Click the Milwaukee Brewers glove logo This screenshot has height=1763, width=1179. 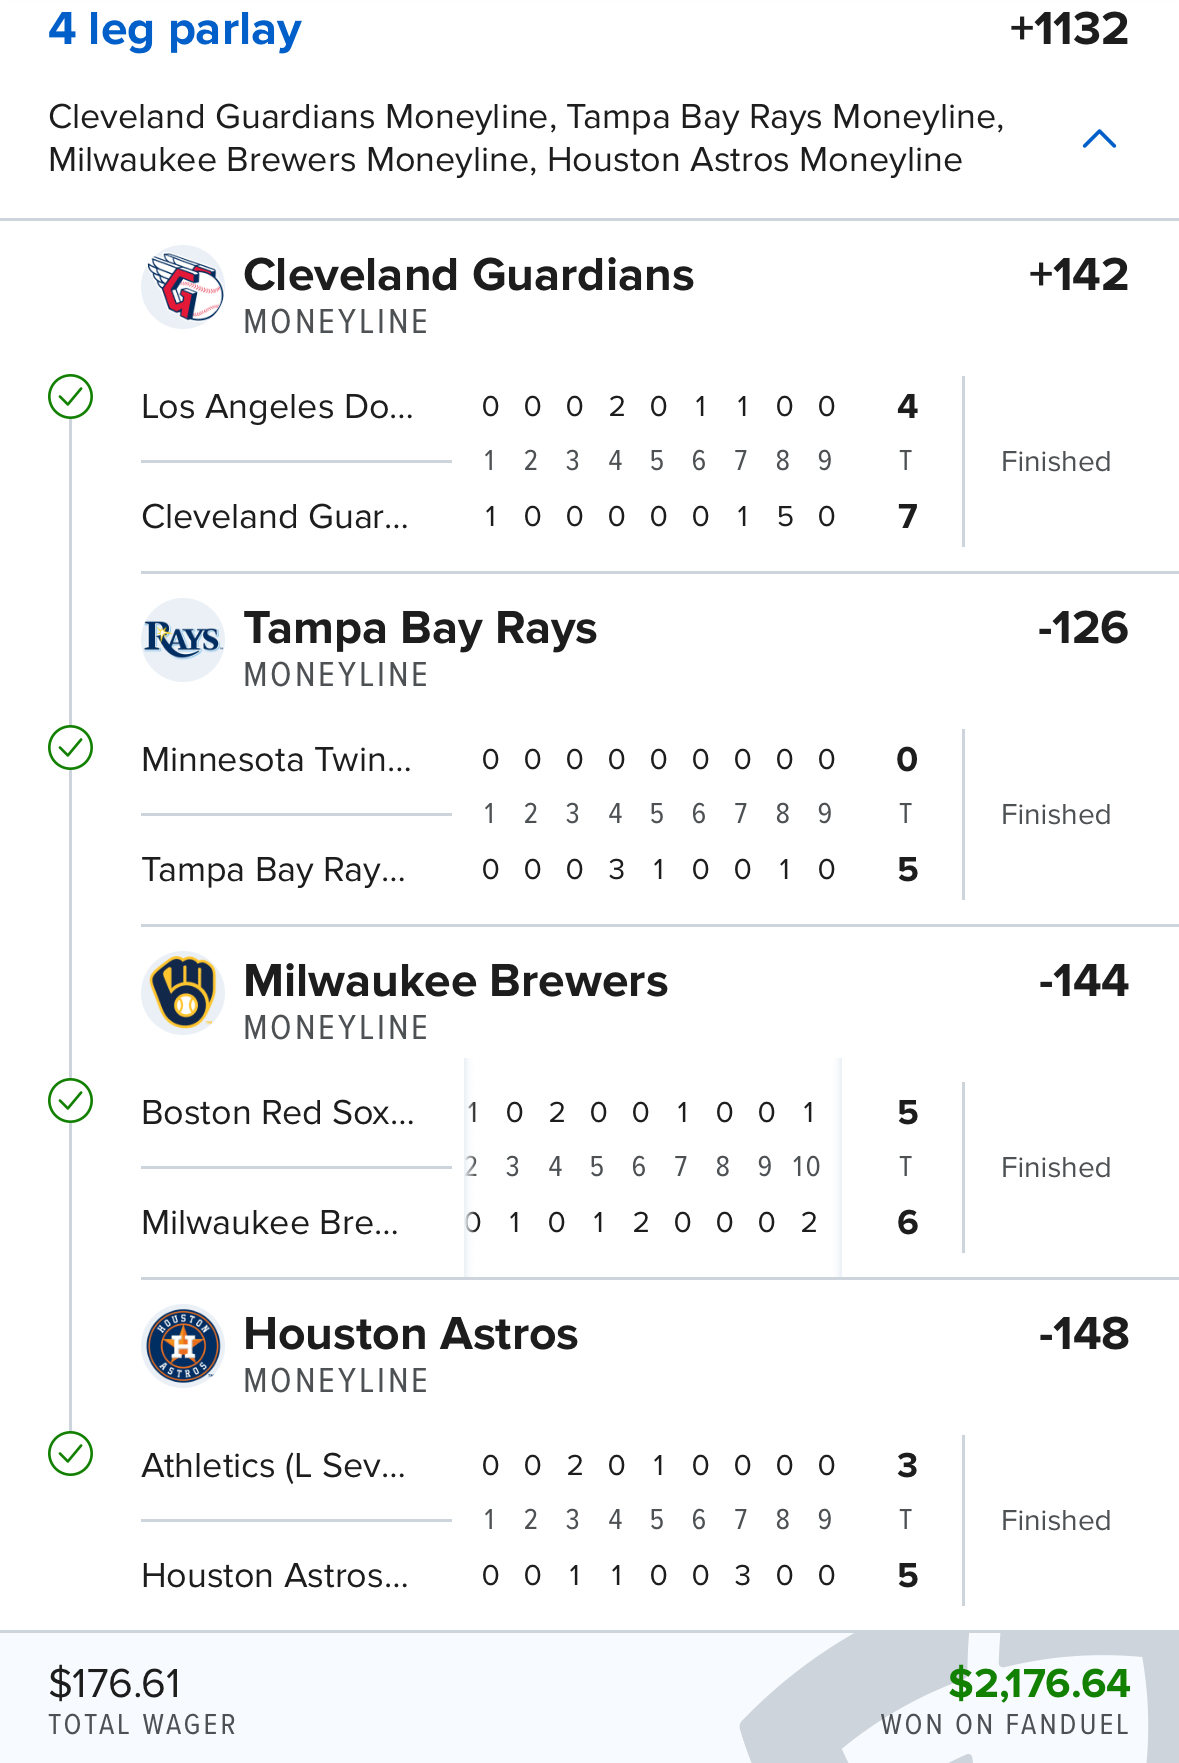[183, 993]
